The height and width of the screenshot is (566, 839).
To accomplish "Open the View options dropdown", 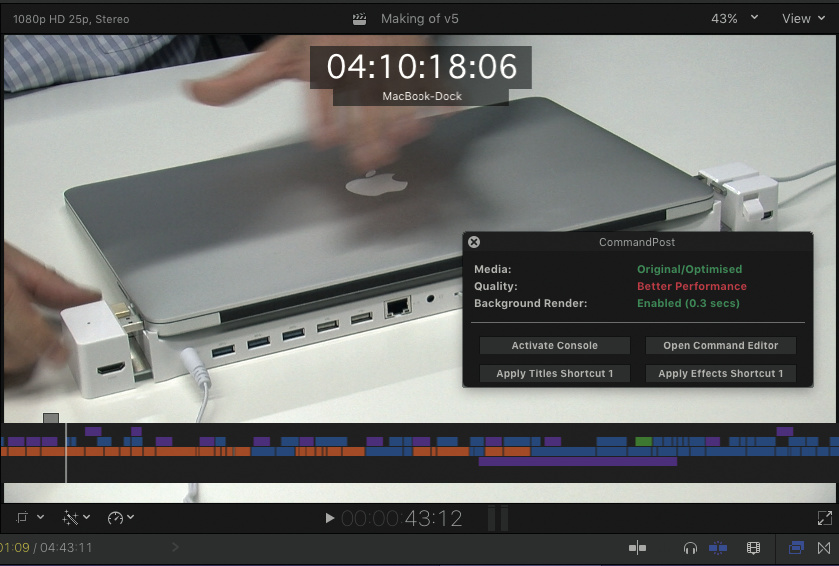I will [803, 19].
